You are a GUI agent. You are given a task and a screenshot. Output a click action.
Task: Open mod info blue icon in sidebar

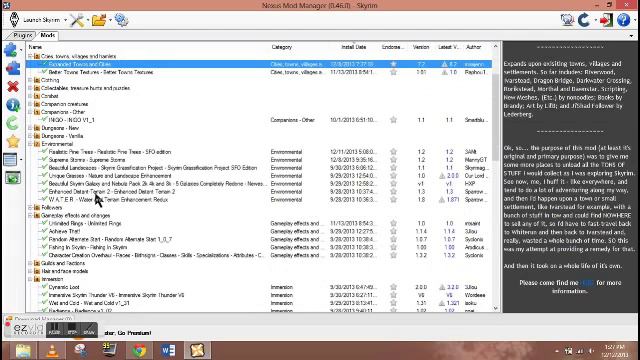[x=13, y=105]
